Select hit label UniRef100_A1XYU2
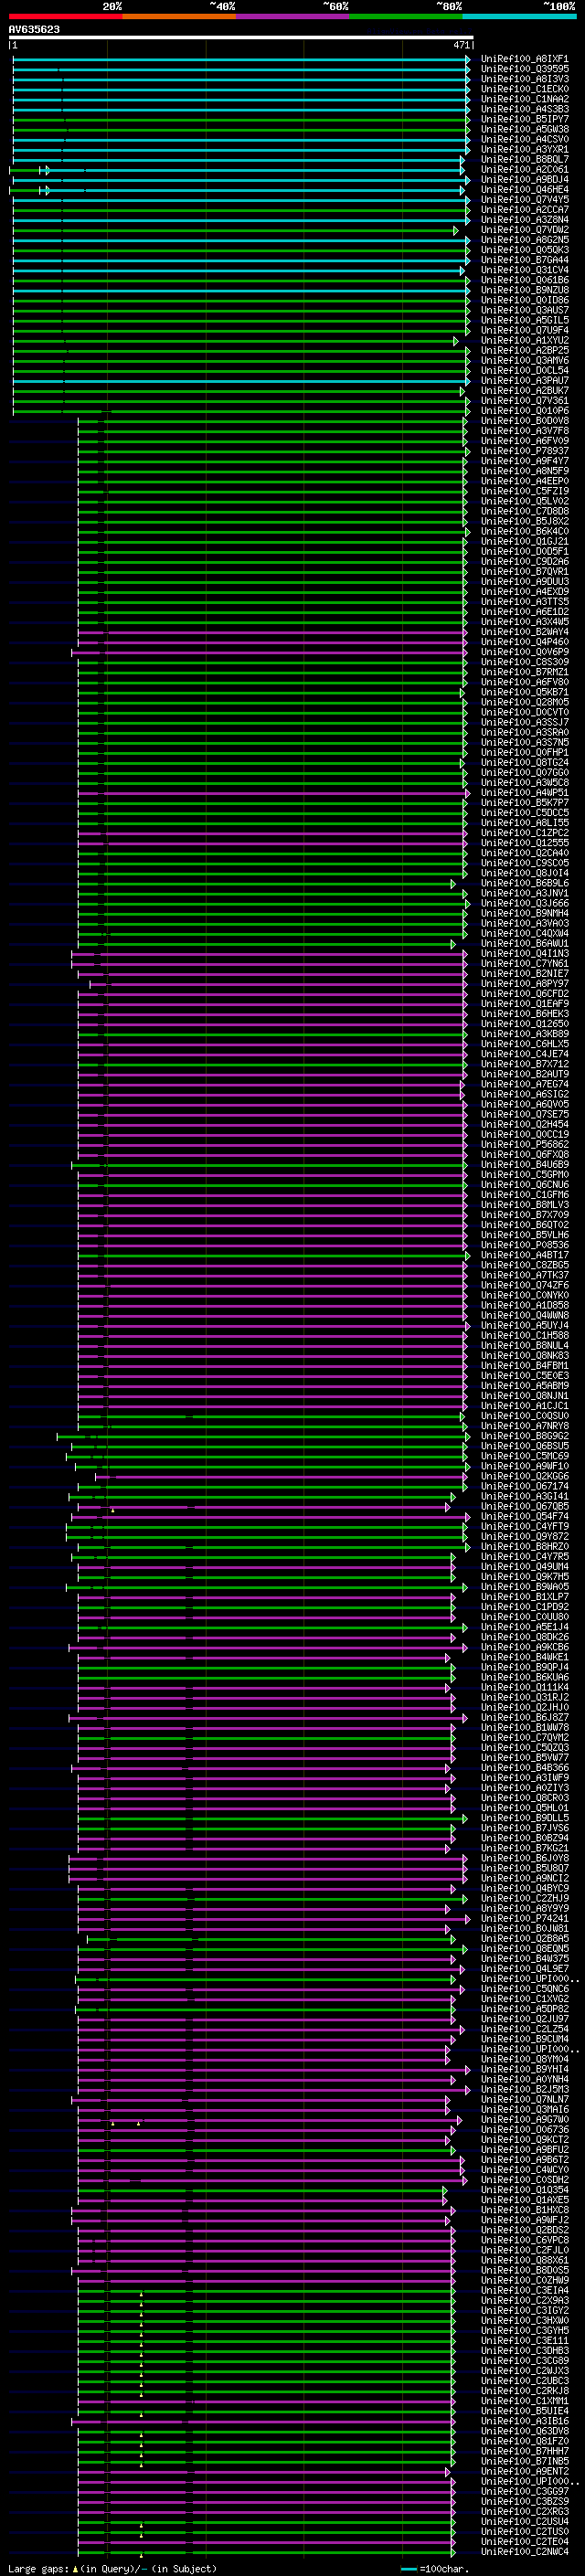This screenshot has width=585, height=2576. (524, 341)
